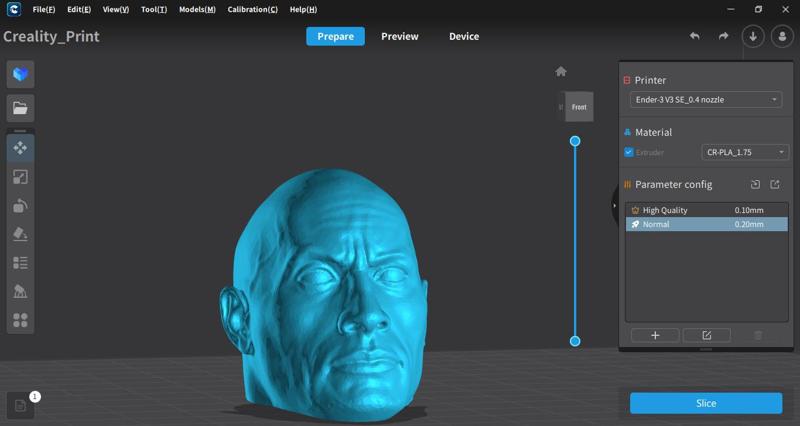The width and height of the screenshot is (800, 426).
Task: Select the Rotate tool
Action: [x=20, y=206]
